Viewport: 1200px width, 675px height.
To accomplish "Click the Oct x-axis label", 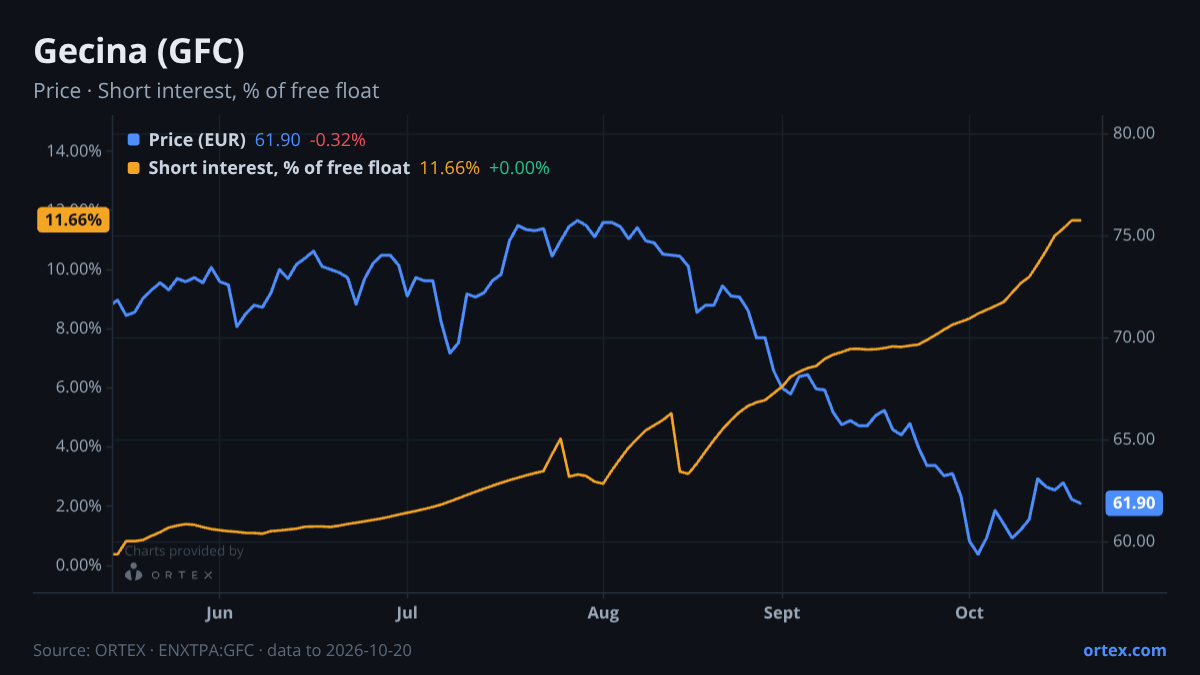I will pos(969,613).
